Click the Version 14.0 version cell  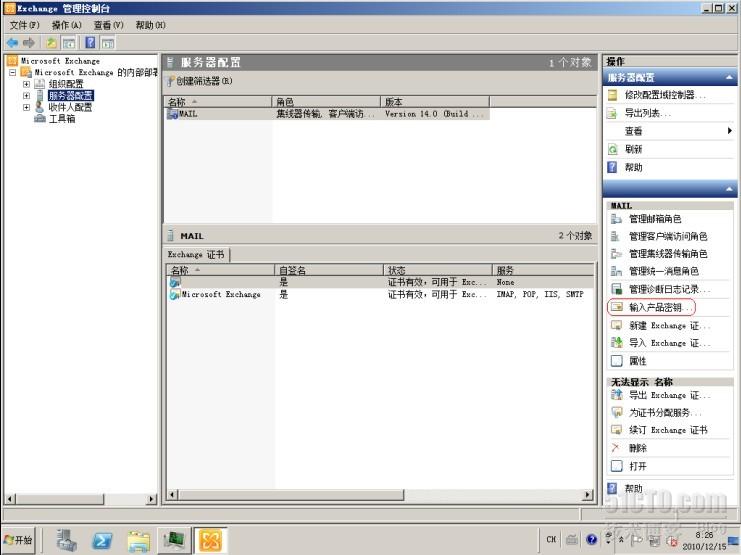coord(434,114)
